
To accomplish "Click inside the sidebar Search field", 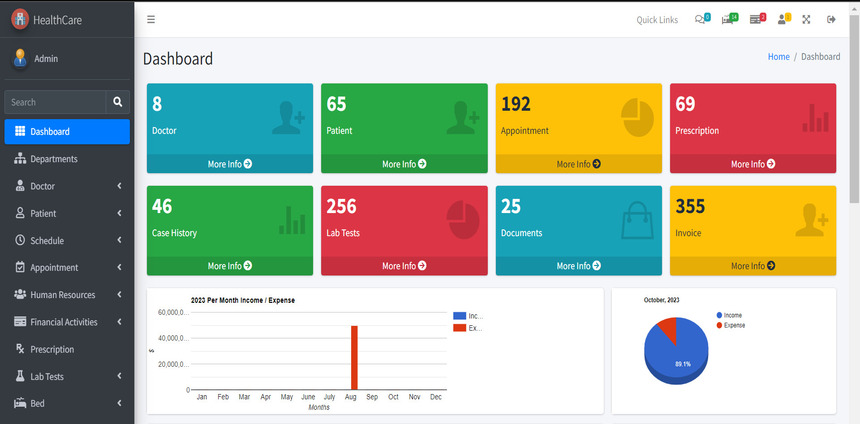I will 55,102.
